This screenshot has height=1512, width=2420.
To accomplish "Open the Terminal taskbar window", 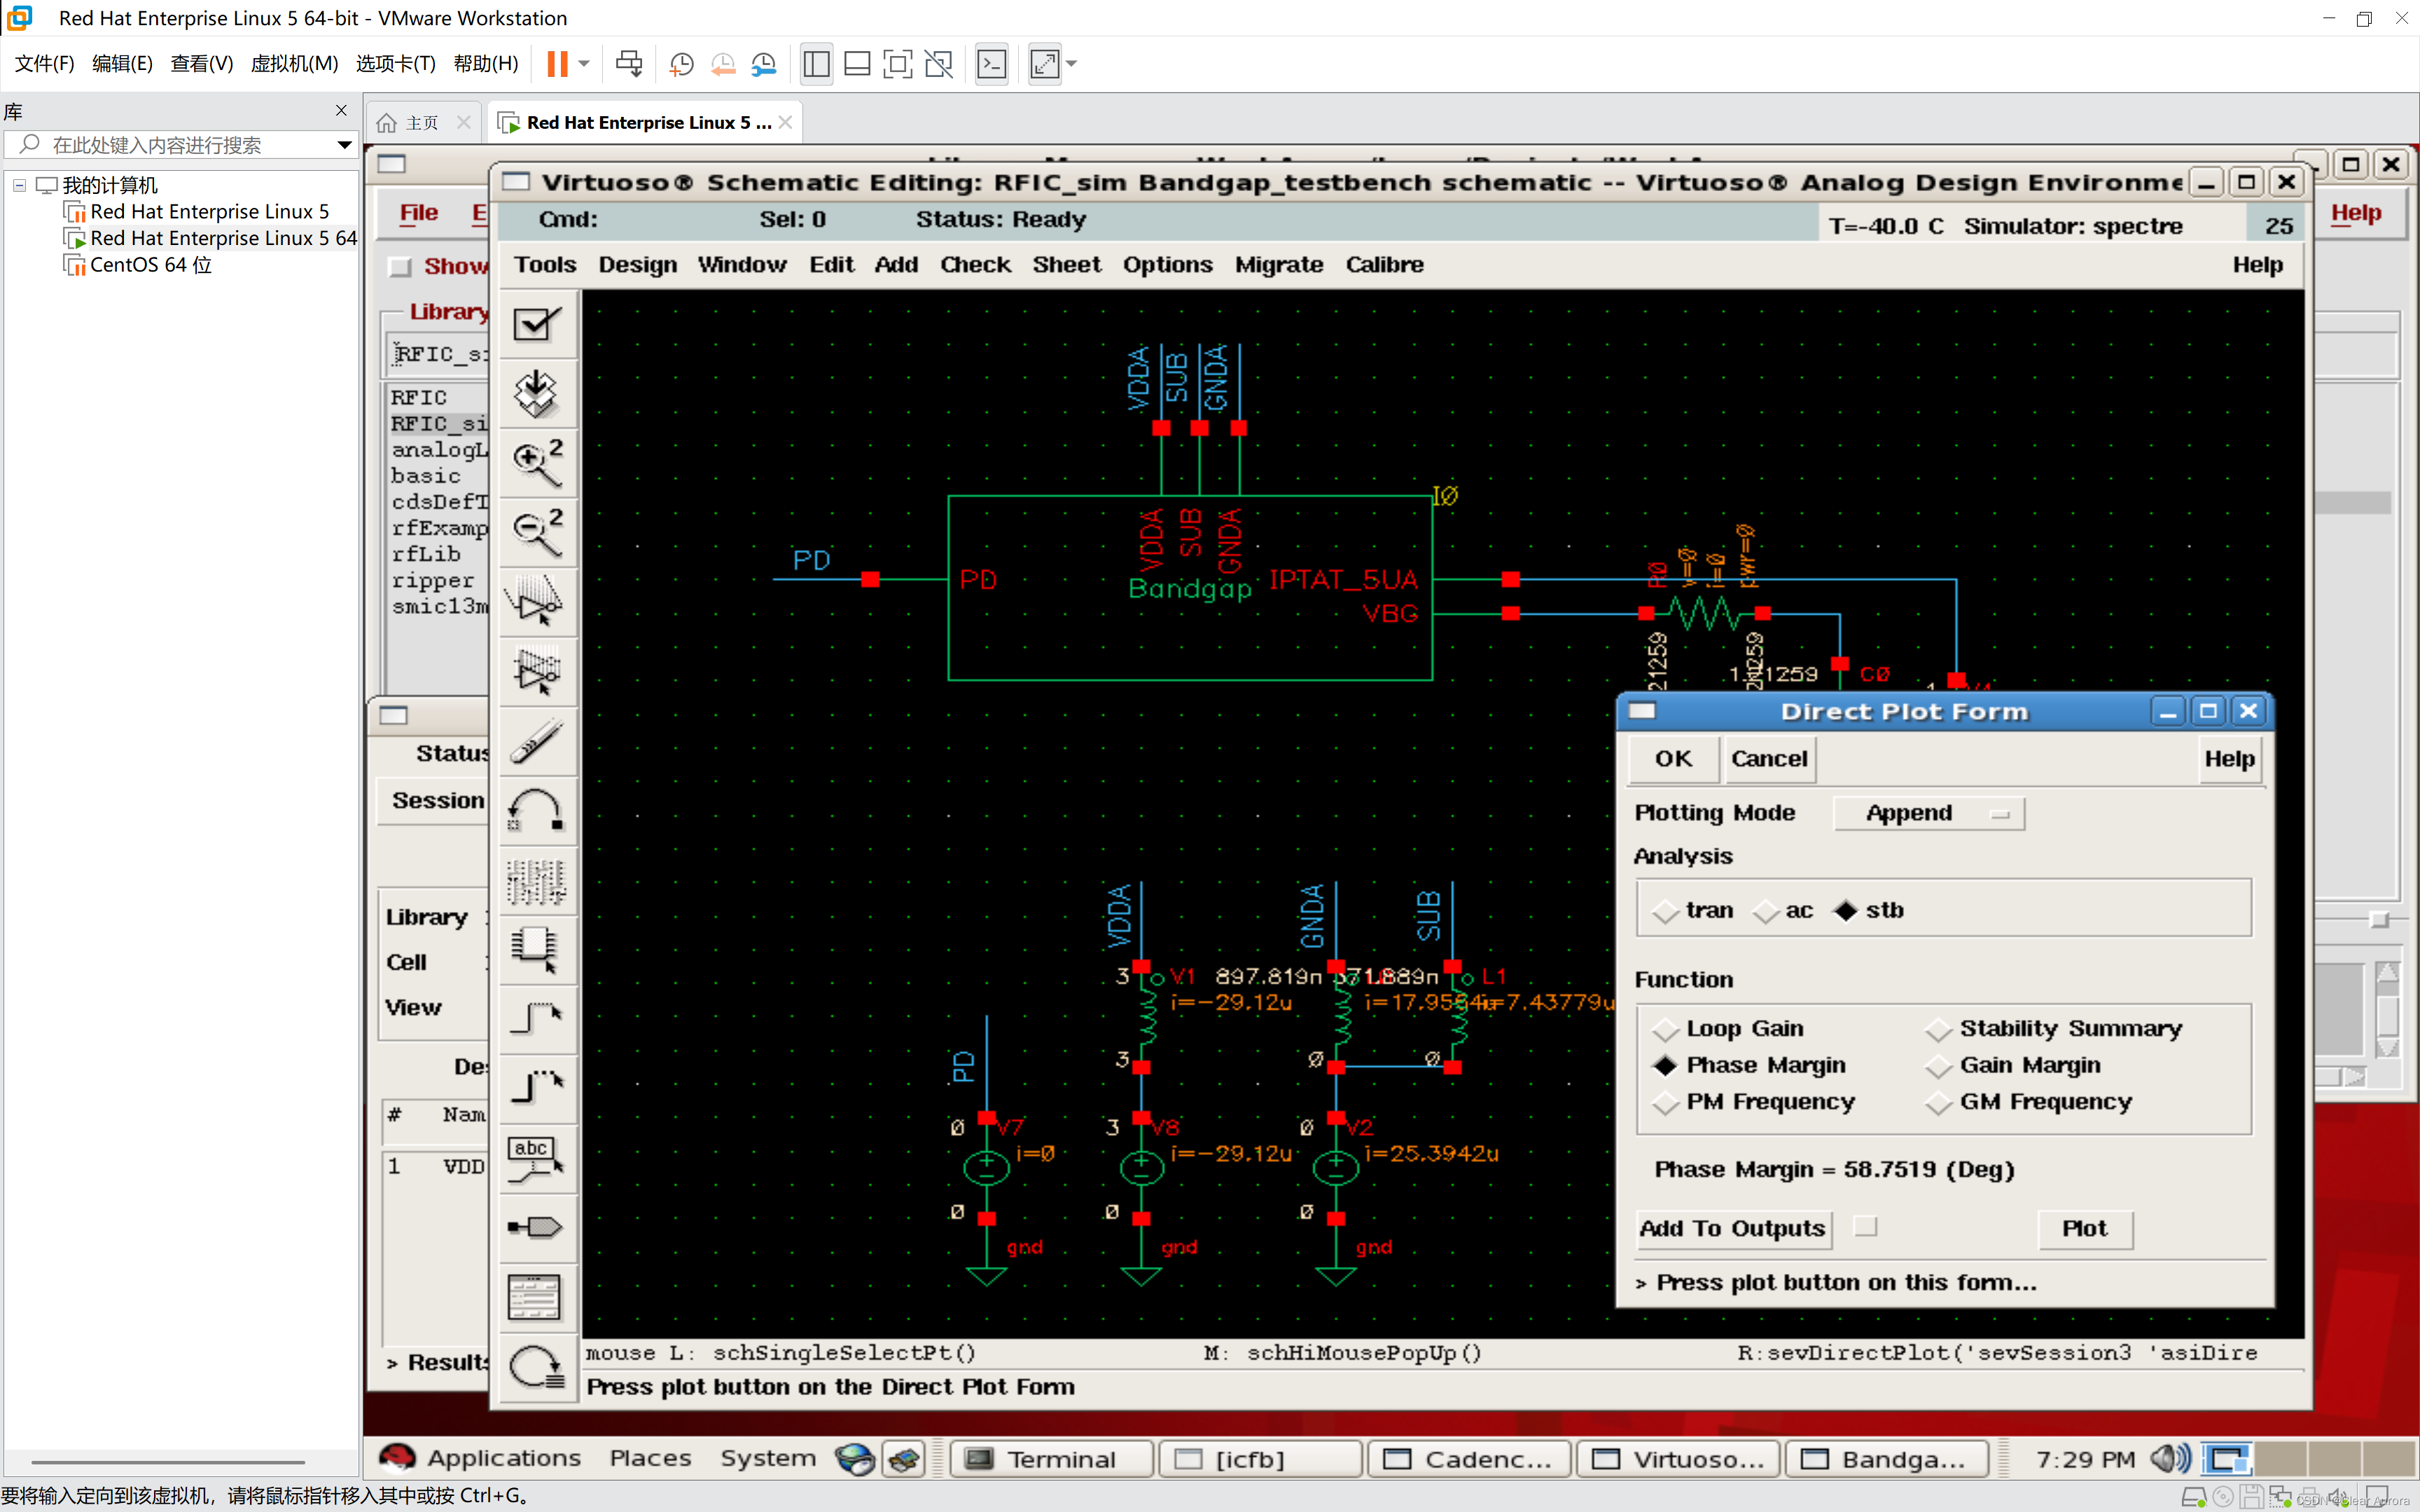I will coord(1052,1459).
